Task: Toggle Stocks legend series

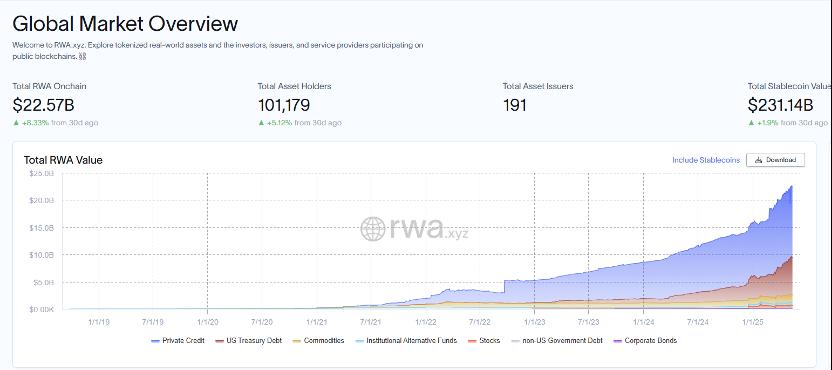Action: tap(483, 340)
